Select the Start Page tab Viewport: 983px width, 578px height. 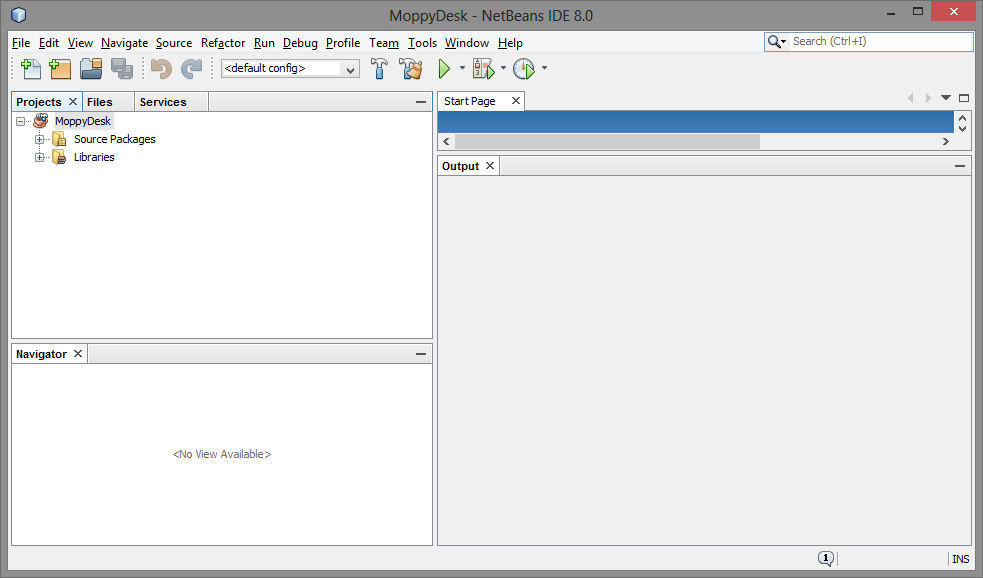coord(470,101)
